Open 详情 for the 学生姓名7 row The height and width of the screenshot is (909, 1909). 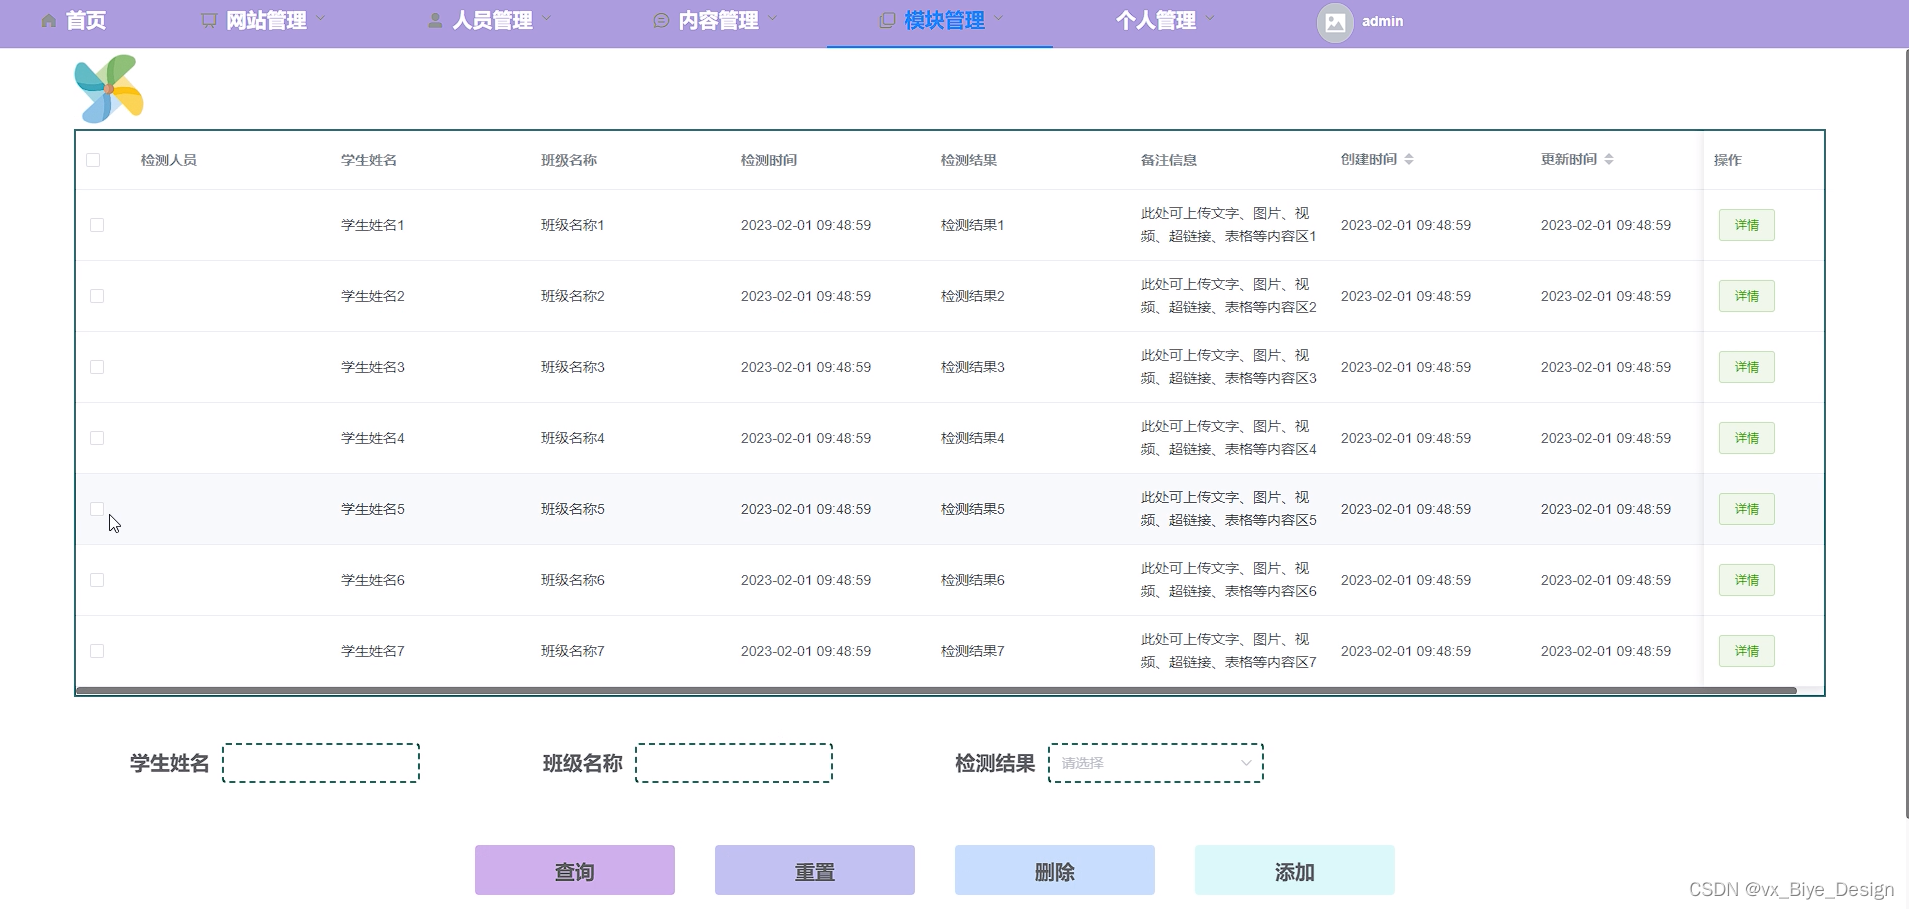pyautogui.click(x=1747, y=651)
